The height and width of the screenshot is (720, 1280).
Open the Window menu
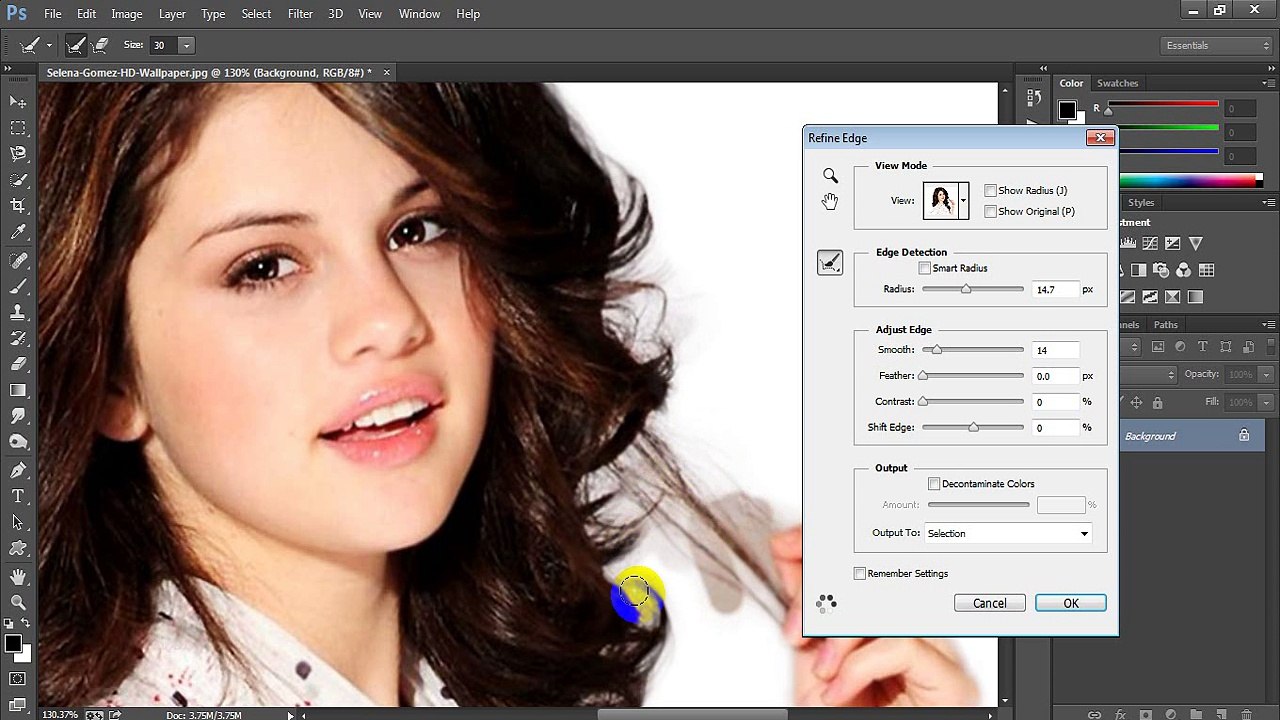[x=419, y=14]
